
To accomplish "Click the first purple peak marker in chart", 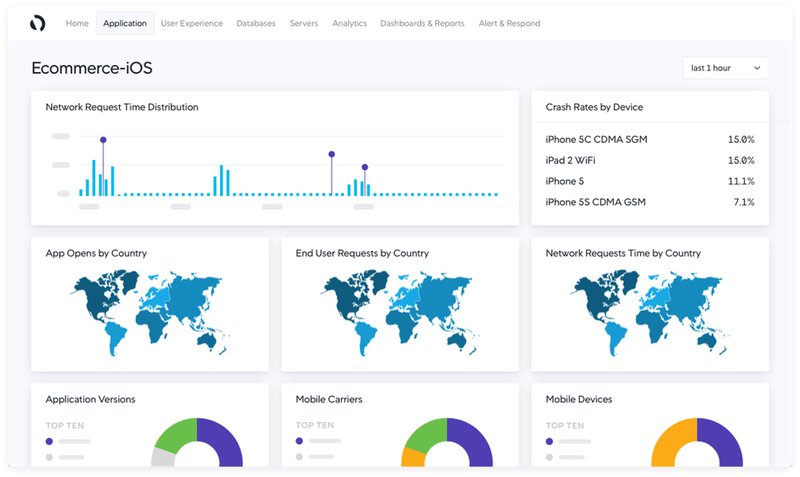I will coord(103,140).
